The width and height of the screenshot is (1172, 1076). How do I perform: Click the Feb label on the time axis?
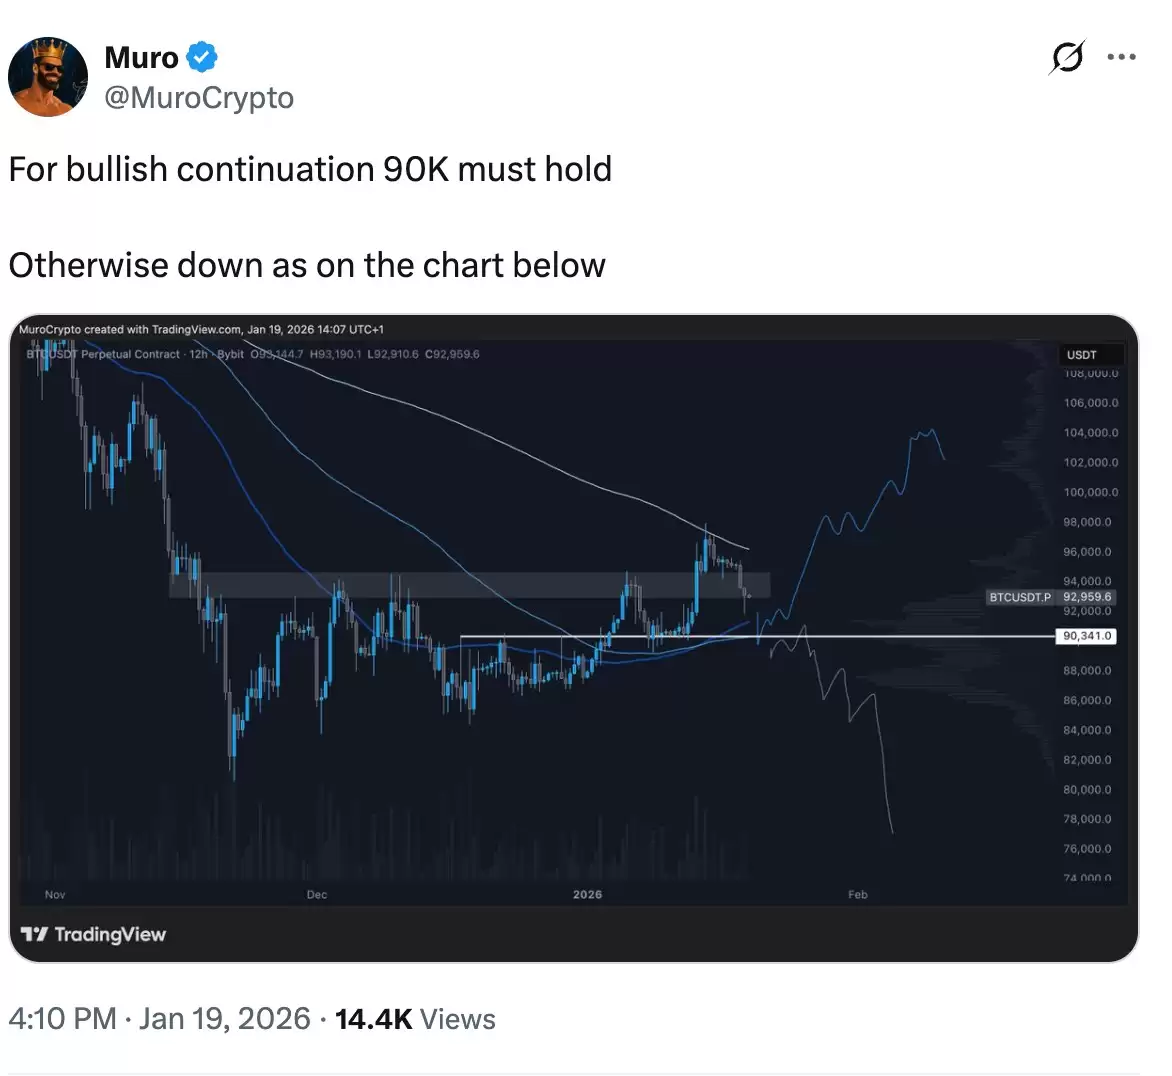[857, 894]
